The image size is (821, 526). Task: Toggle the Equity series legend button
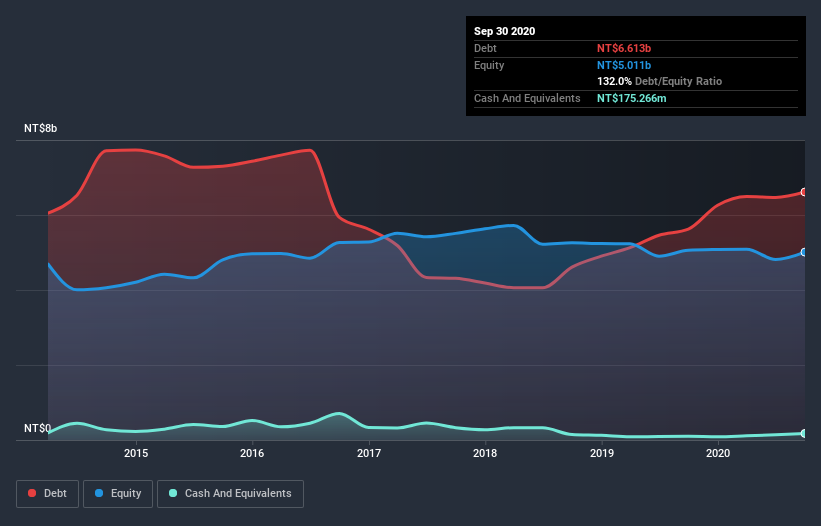[x=118, y=494]
